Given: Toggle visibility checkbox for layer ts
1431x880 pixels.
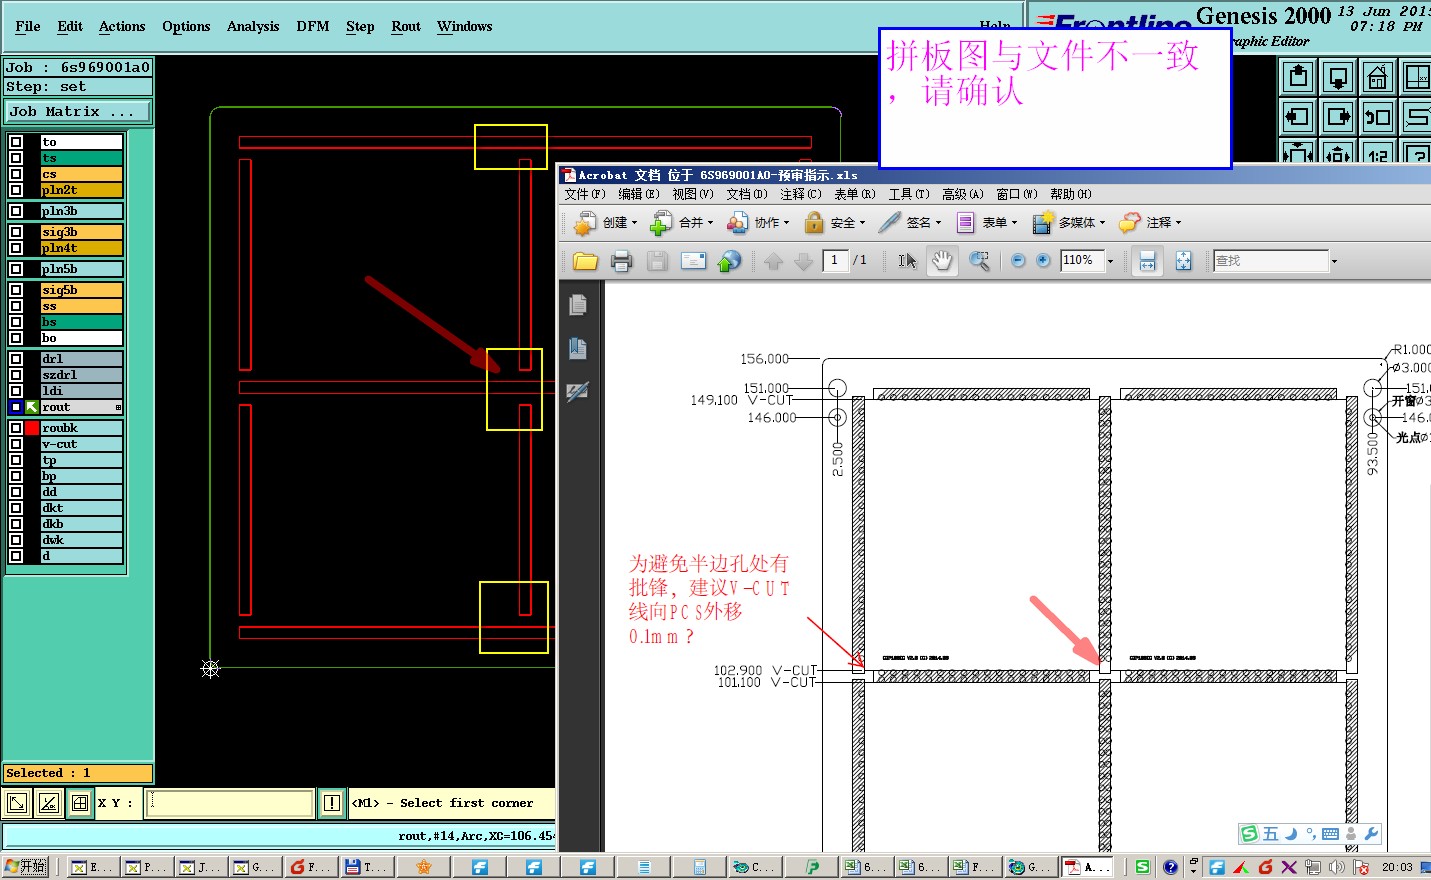Looking at the screenshot, I should pos(16,158).
